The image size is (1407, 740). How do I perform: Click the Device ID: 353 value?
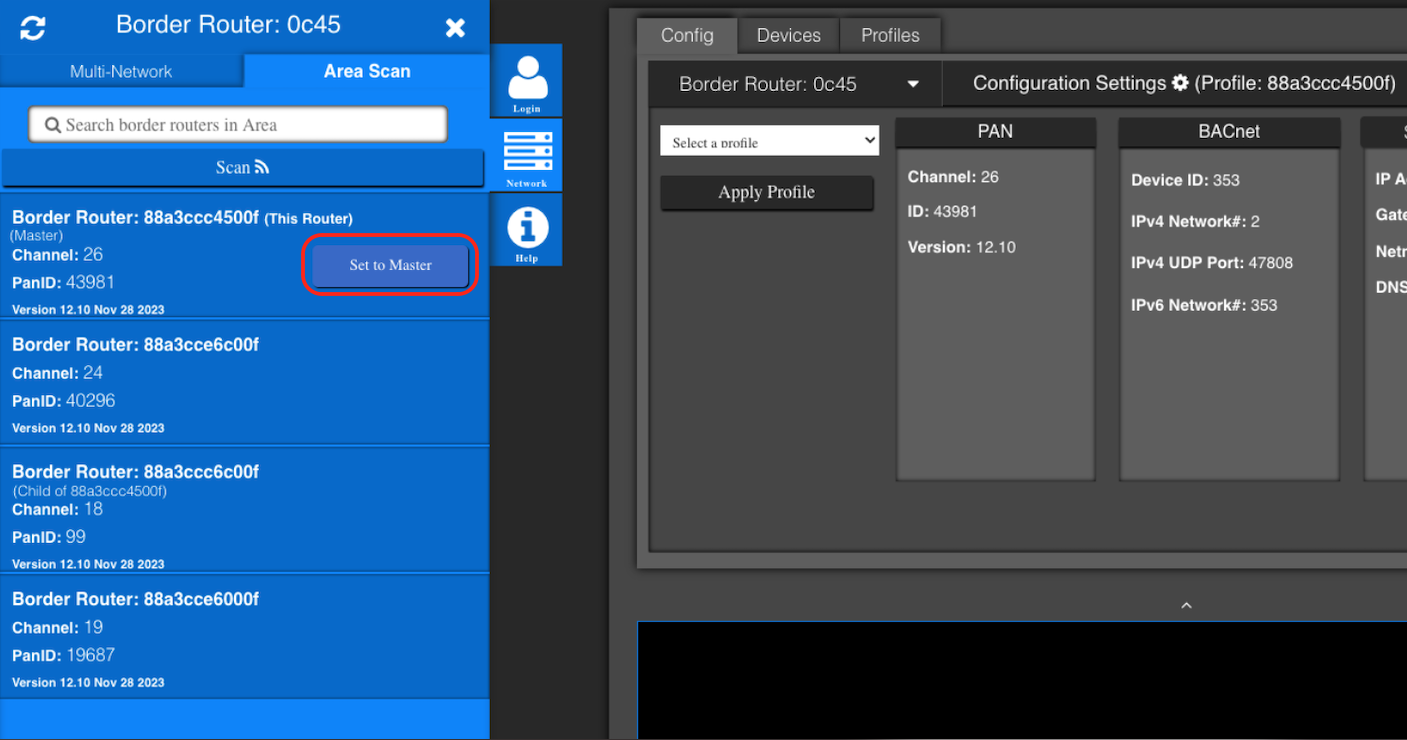pos(1185,180)
